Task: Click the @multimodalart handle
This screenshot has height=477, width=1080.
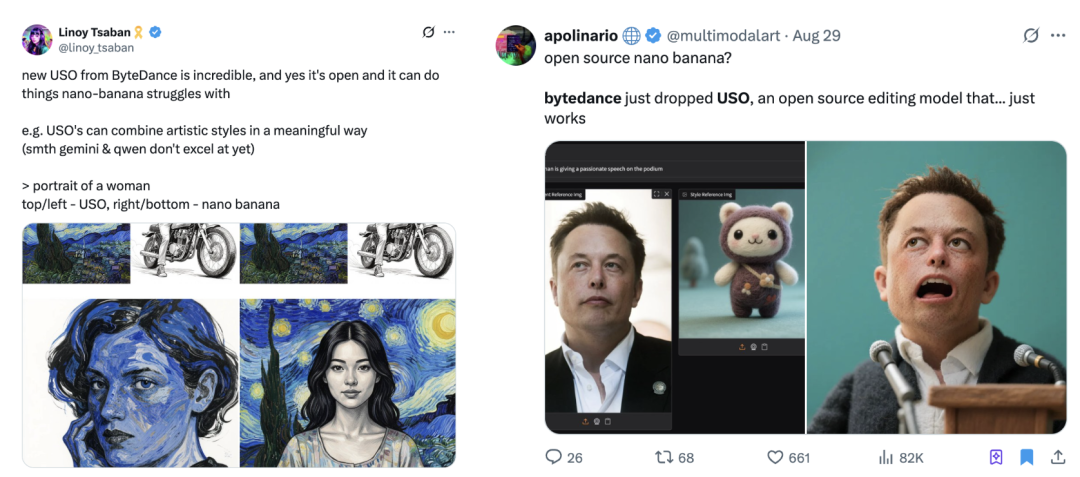Action: [x=723, y=36]
